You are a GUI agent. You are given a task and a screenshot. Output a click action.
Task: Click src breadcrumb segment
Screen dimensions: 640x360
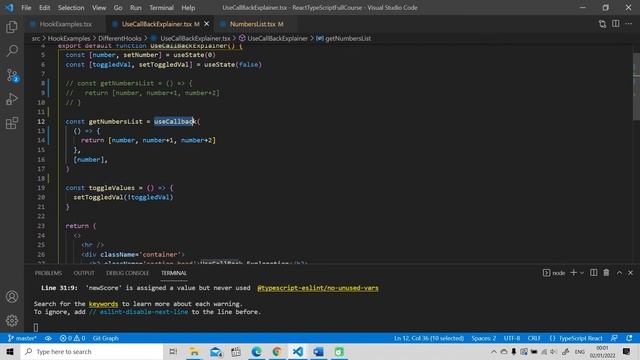point(36,38)
